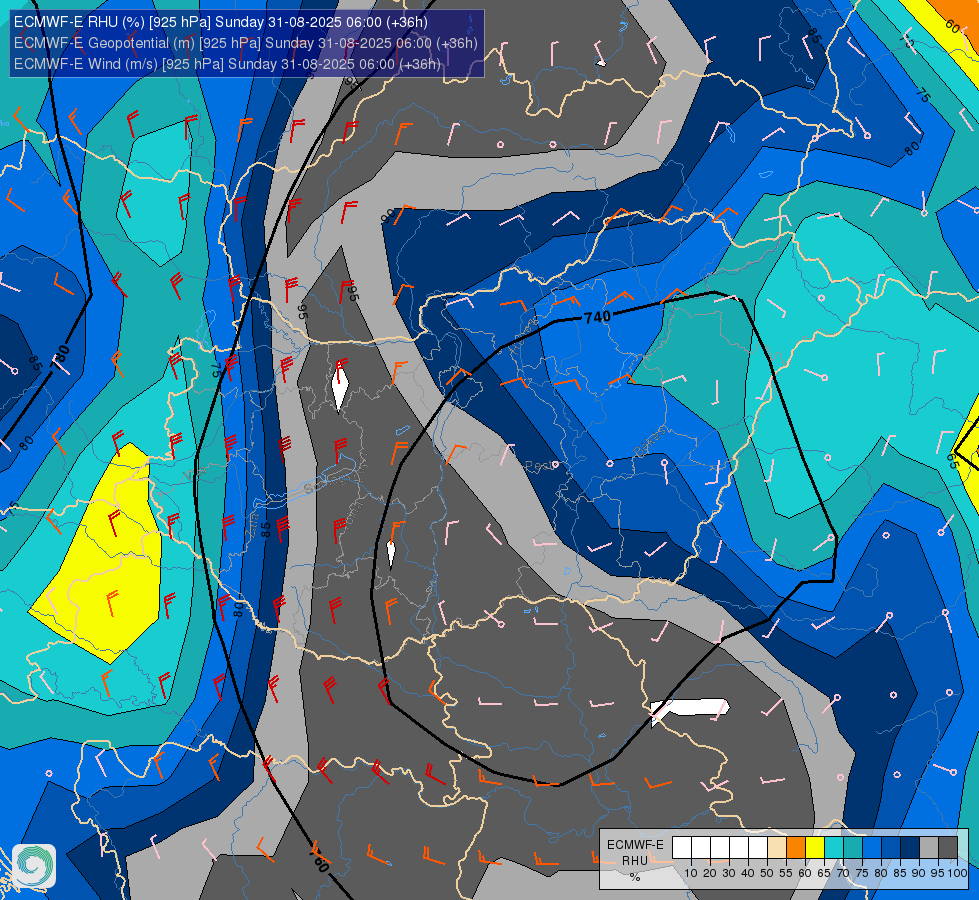
Task: Pick the bright blue 75-80 legend swatch
Action: coord(872,847)
